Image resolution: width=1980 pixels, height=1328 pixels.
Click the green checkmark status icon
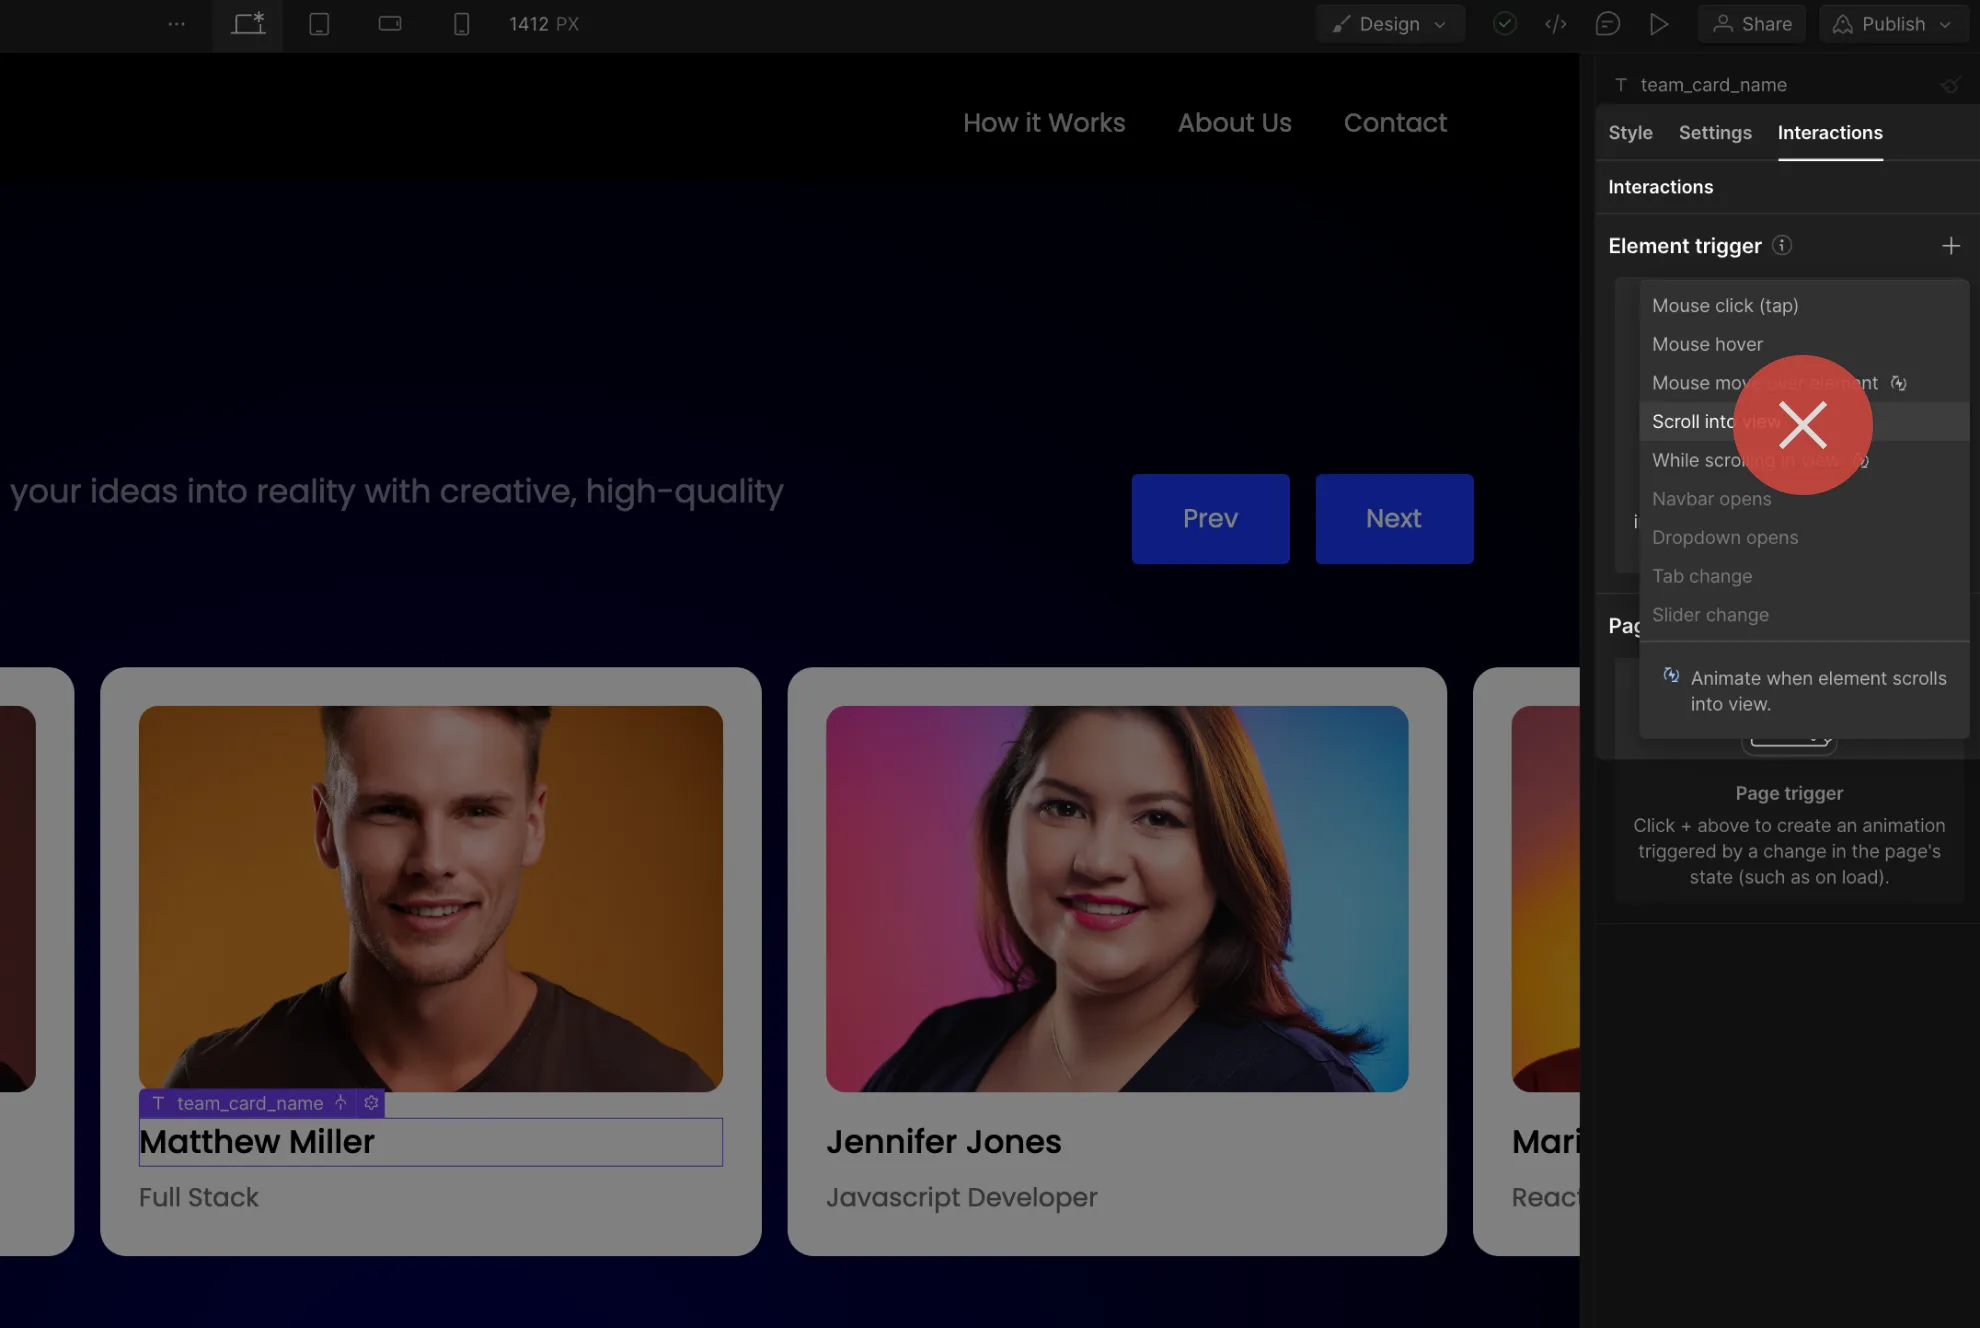[1504, 24]
